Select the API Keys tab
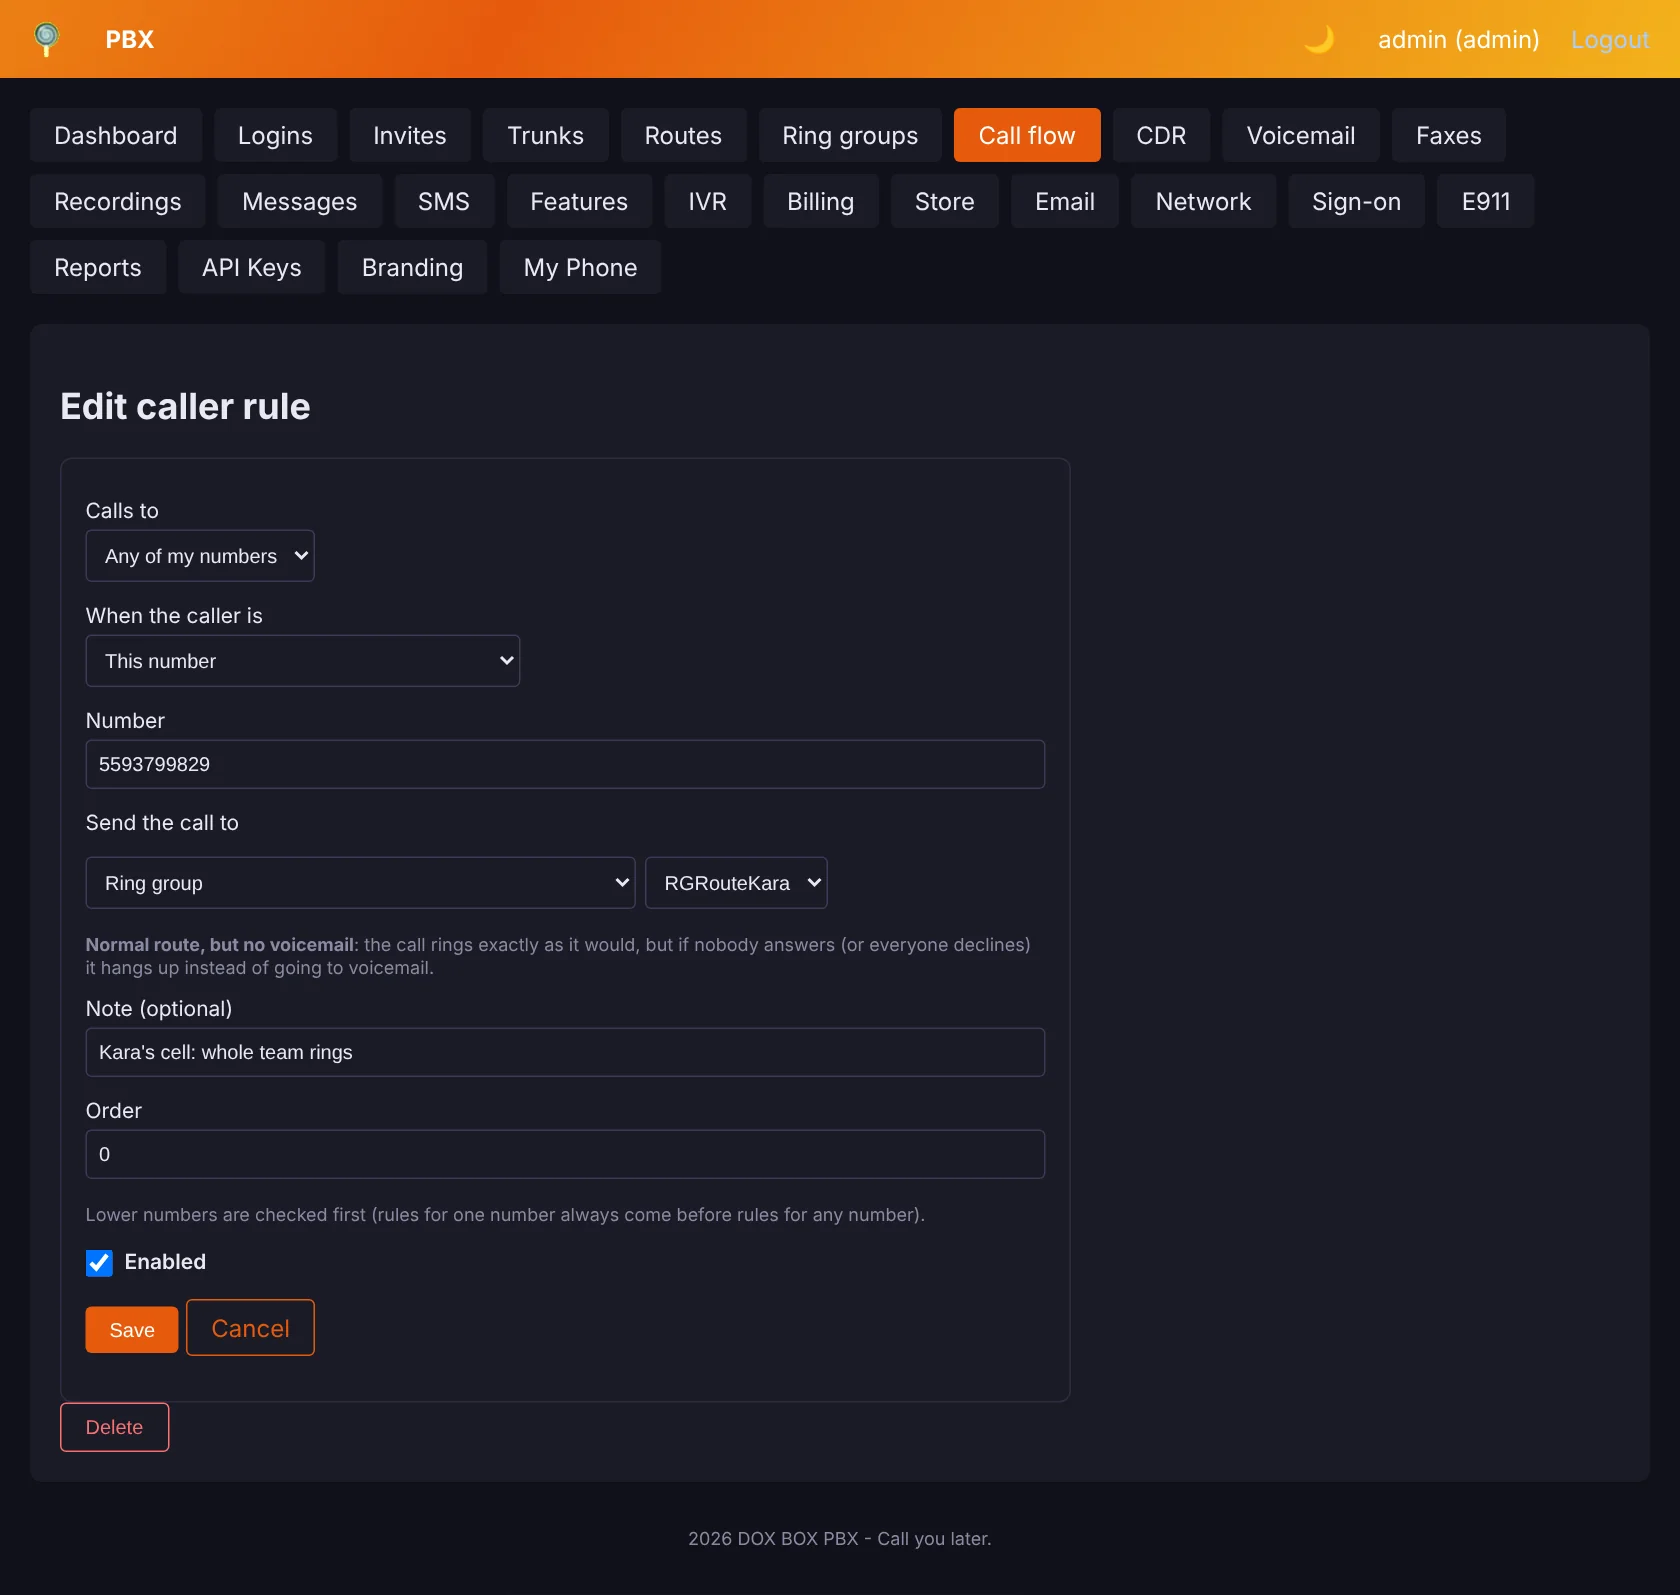Image resolution: width=1680 pixels, height=1595 pixels. pyautogui.click(x=252, y=267)
